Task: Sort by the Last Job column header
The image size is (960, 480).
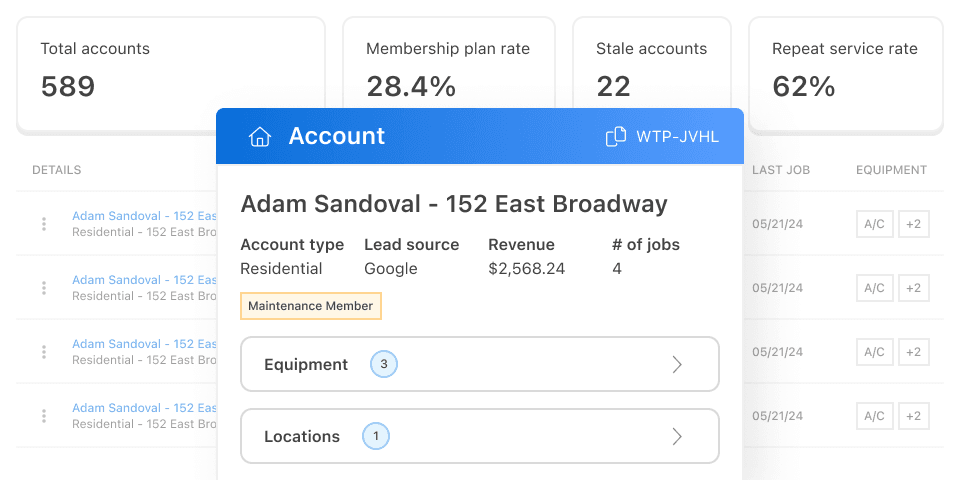Action: tap(781, 170)
